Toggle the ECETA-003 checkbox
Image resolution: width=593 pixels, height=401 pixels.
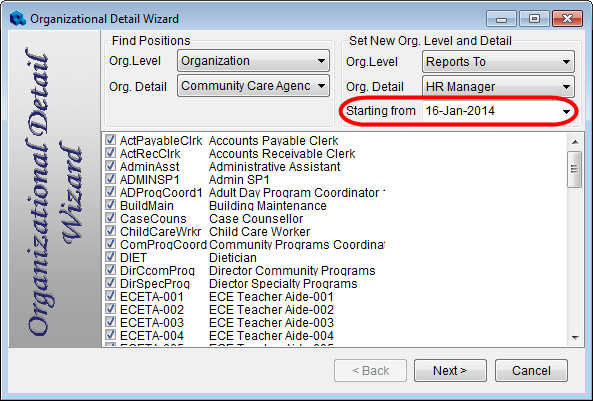pos(110,322)
